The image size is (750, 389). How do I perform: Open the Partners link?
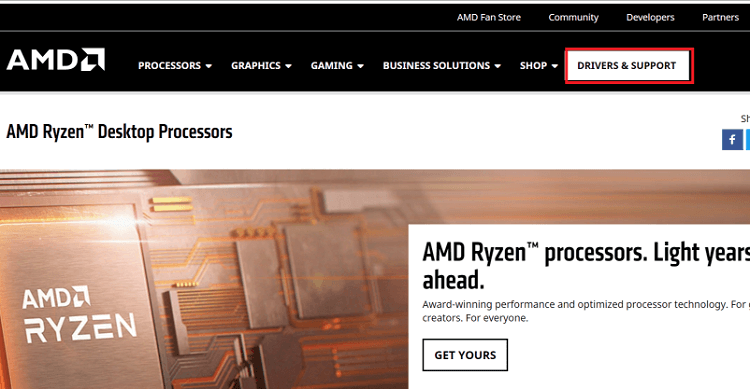pyautogui.click(x=720, y=17)
